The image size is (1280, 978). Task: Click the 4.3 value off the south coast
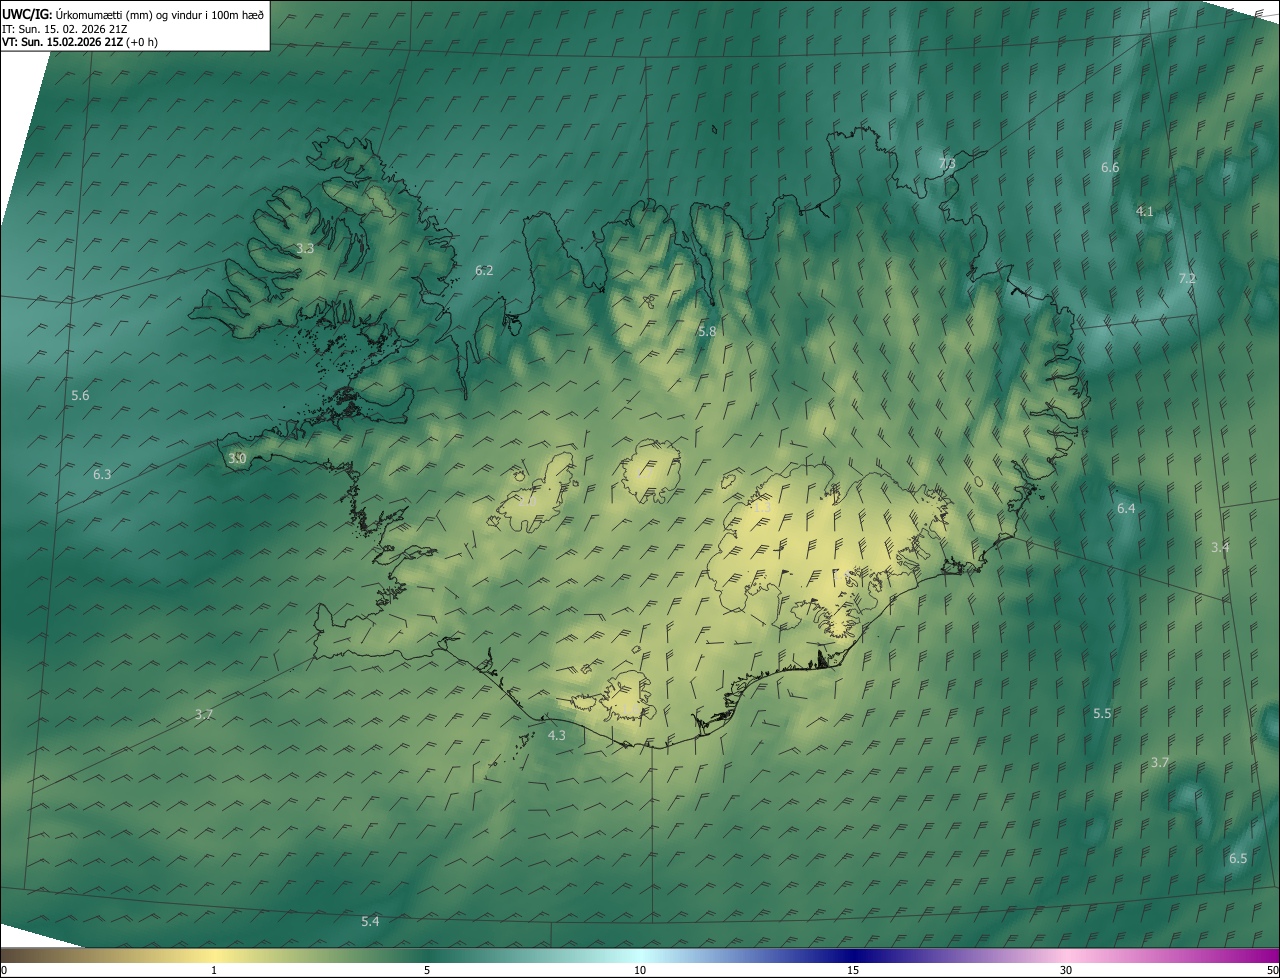pyautogui.click(x=557, y=735)
